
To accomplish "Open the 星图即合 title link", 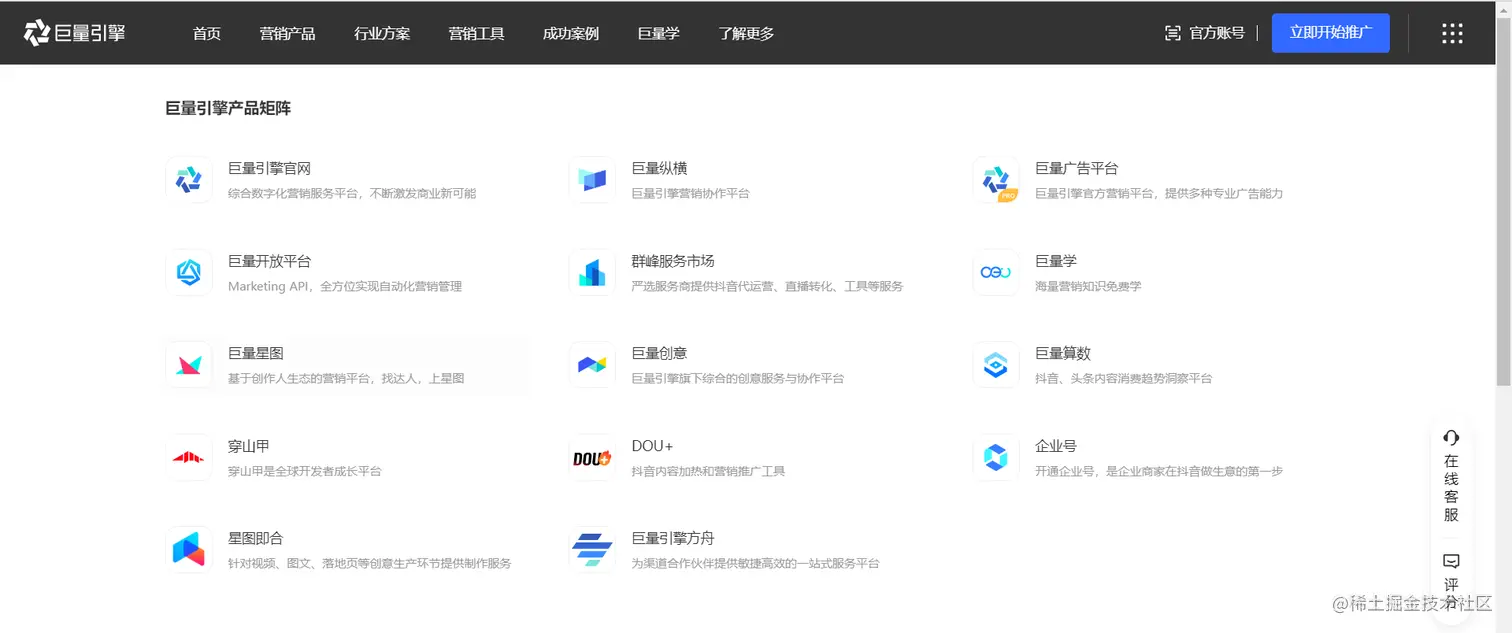I will point(256,538).
